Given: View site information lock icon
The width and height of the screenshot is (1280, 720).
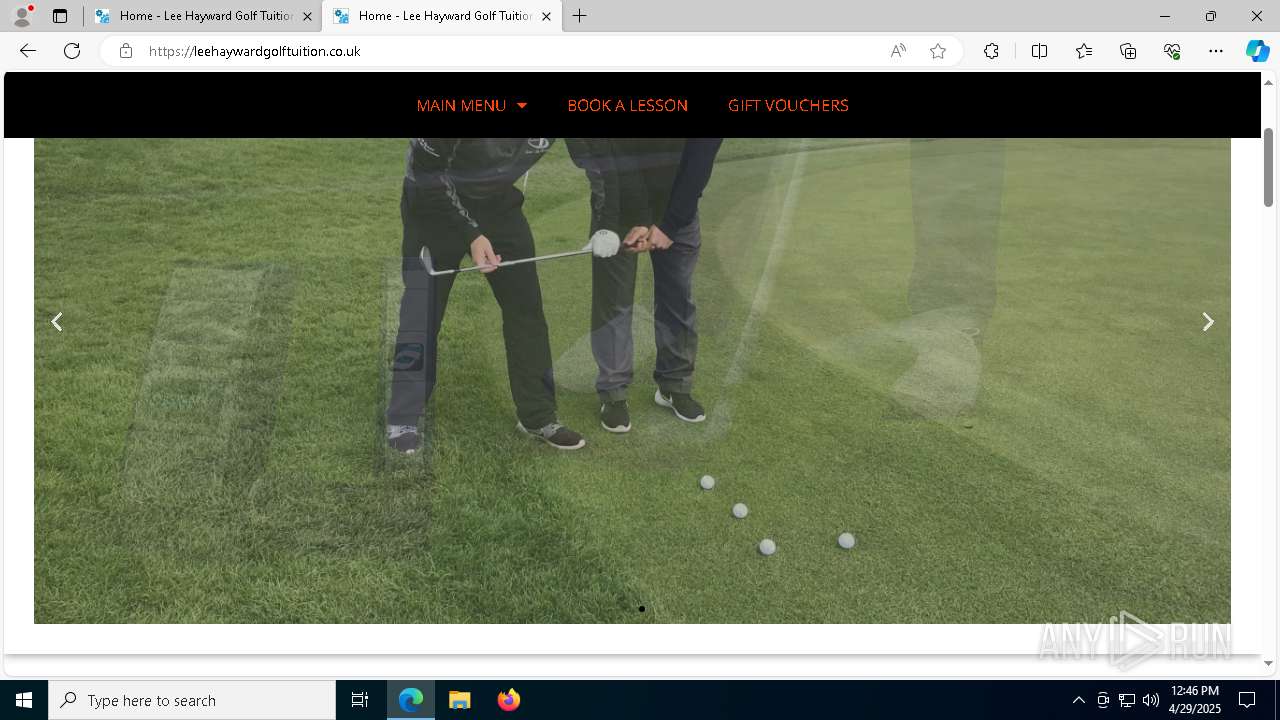Looking at the screenshot, I should click(x=126, y=51).
